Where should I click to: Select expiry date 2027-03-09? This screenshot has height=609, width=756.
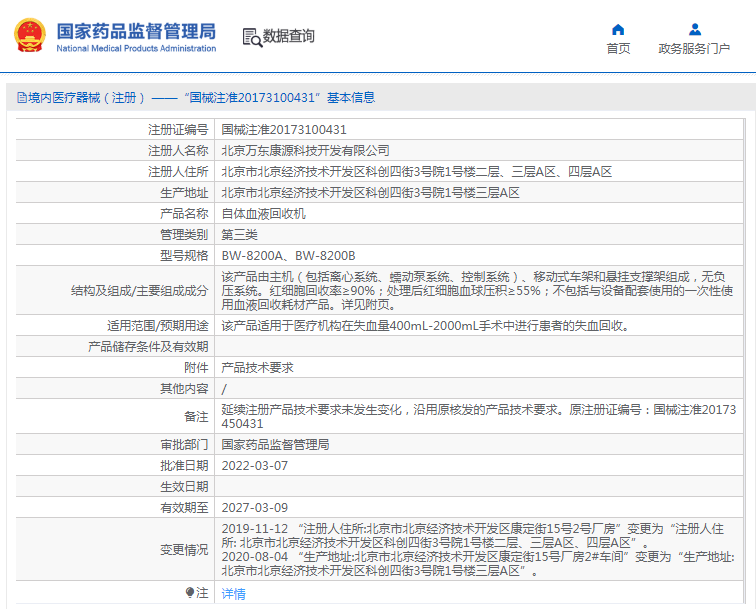coord(255,508)
